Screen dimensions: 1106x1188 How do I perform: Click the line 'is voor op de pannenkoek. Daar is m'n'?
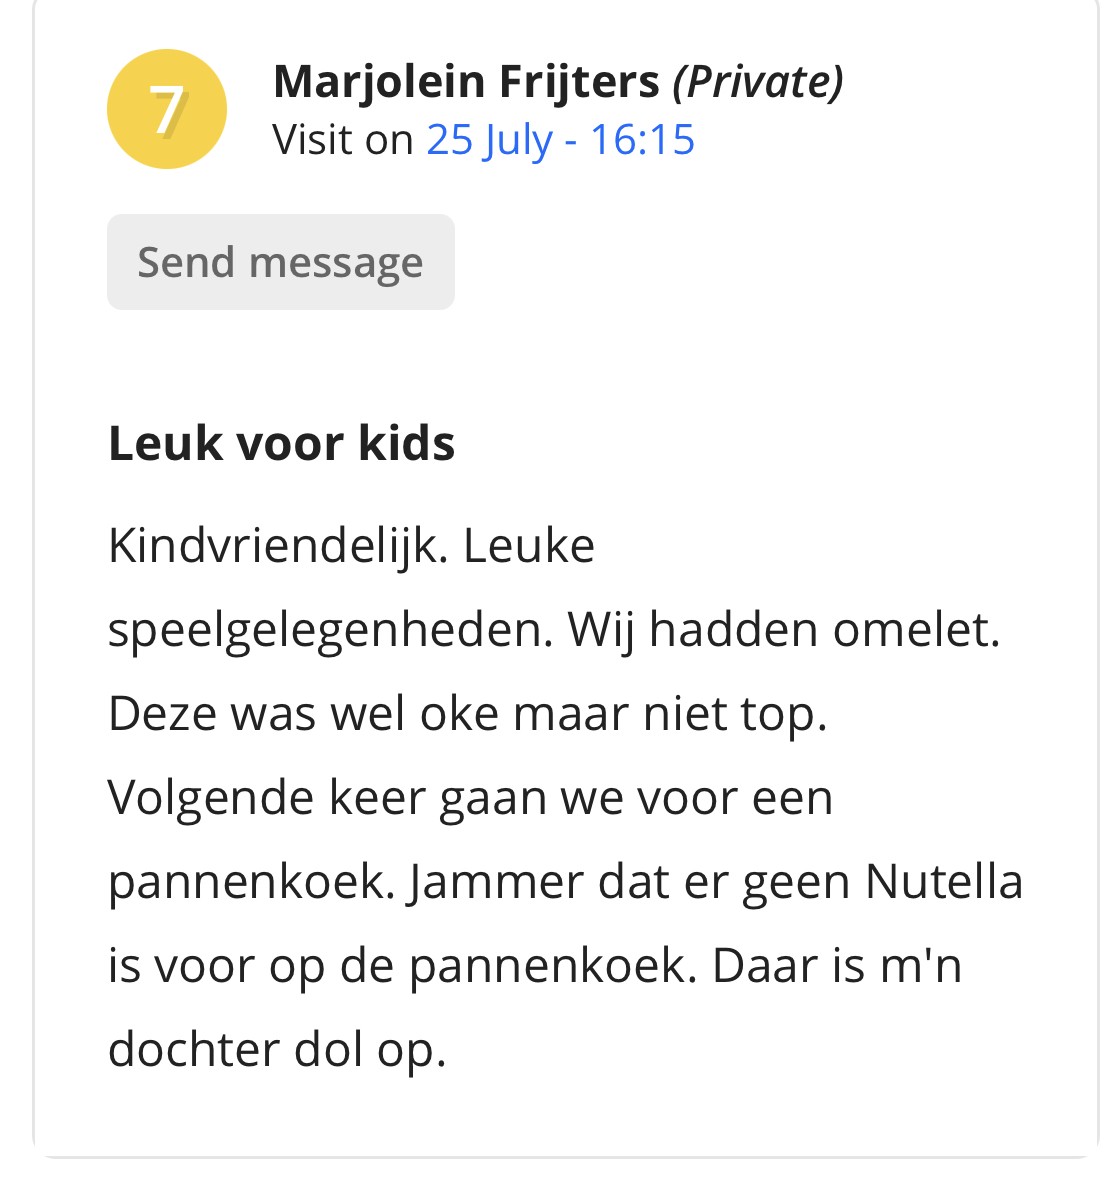click(535, 968)
